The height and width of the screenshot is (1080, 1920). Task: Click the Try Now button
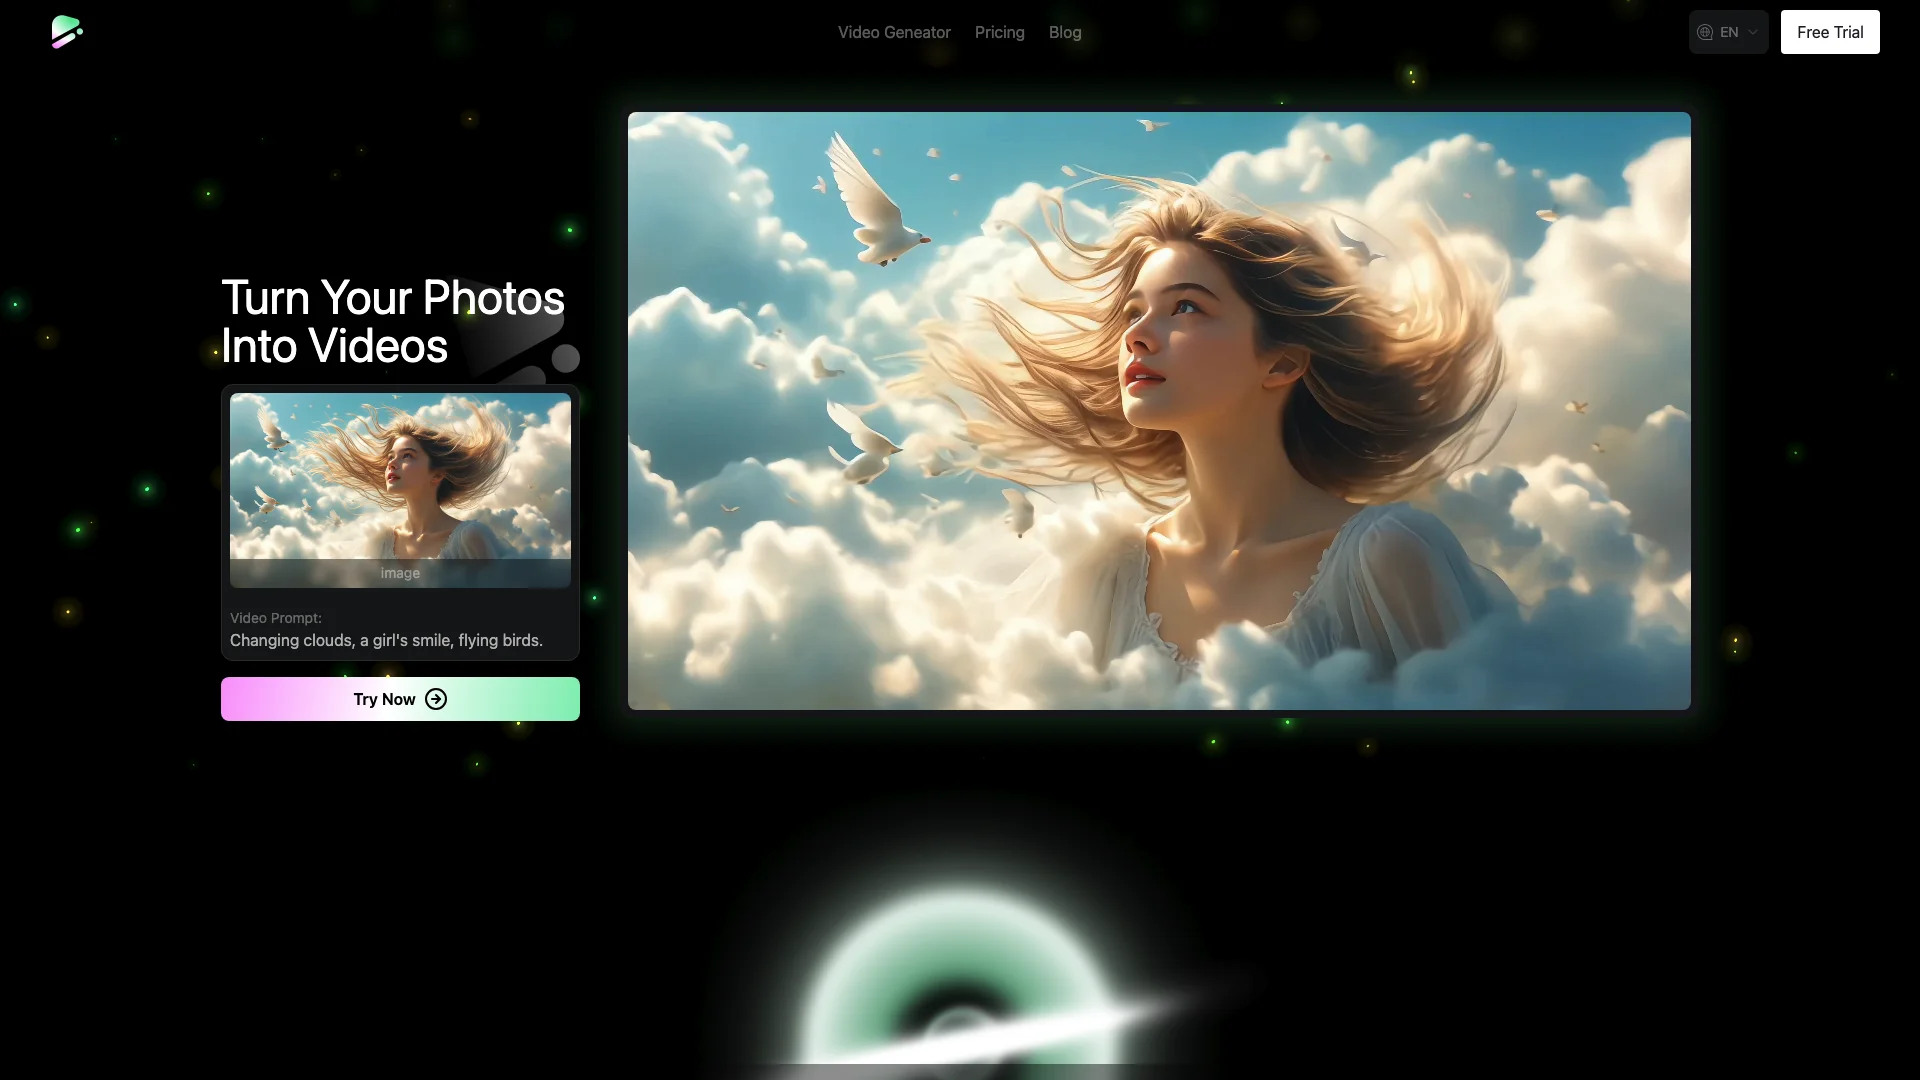tap(400, 699)
